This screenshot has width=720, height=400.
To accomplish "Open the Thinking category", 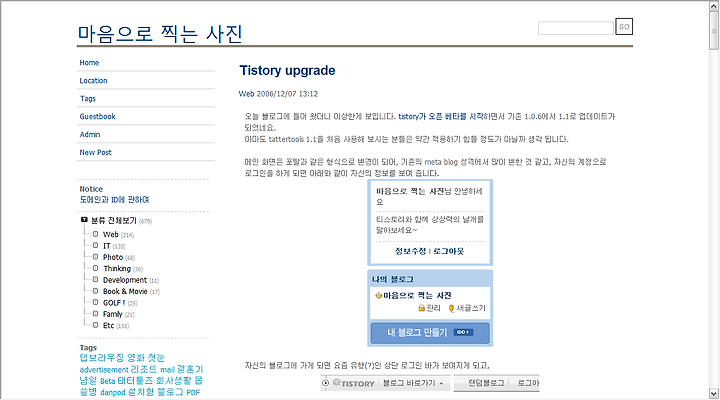I will (x=117, y=269).
